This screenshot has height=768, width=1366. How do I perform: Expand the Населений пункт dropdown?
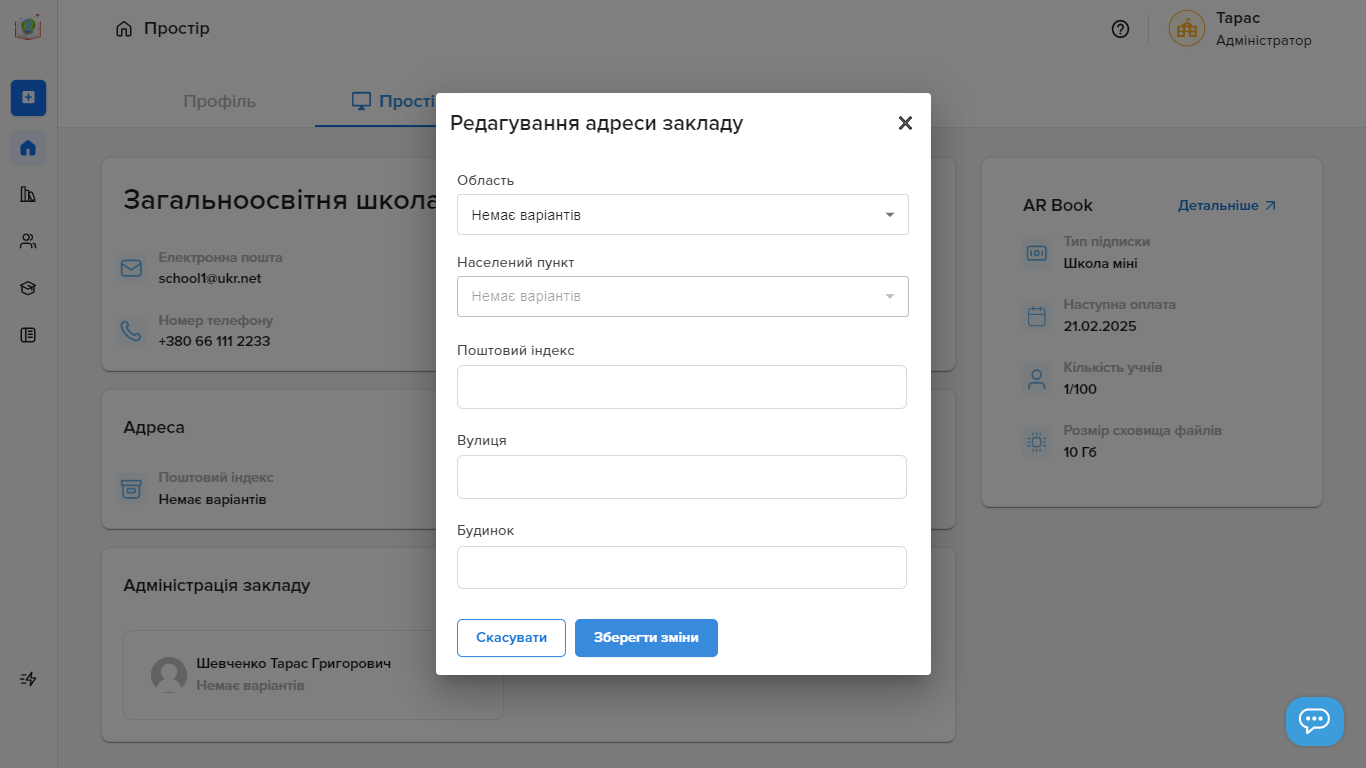(x=682, y=297)
